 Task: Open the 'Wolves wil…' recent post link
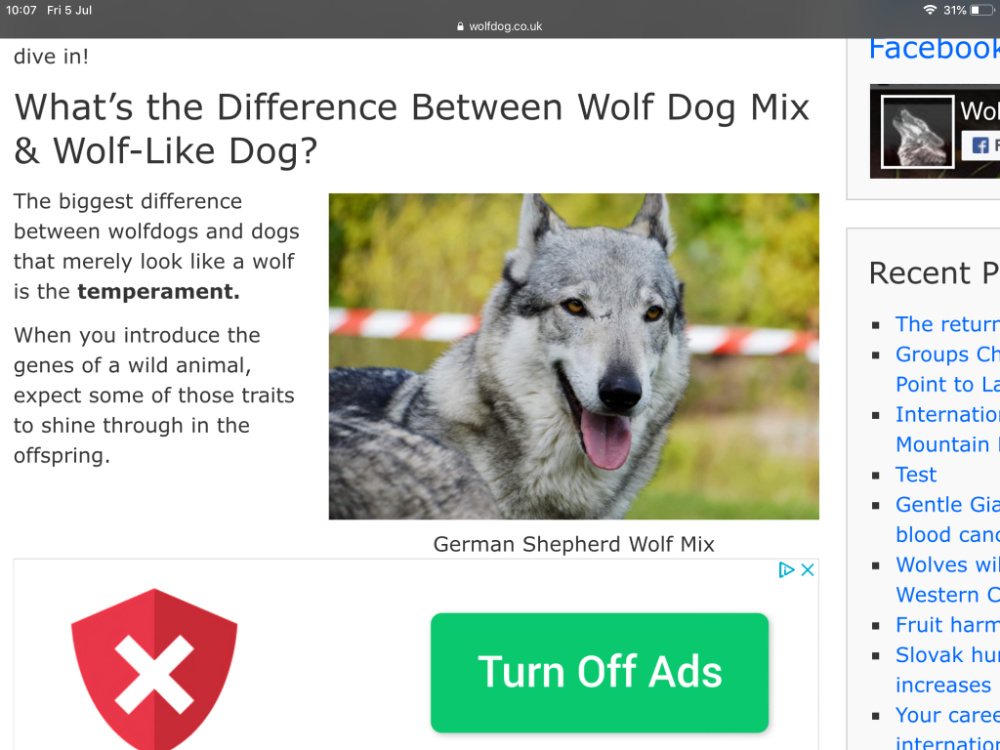point(948,580)
